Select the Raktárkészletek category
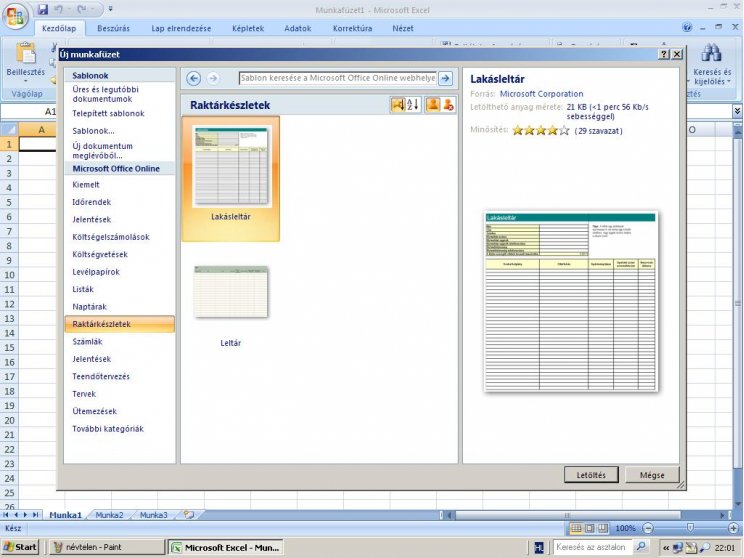The height and width of the screenshot is (558, 744). tap(120, 324)
